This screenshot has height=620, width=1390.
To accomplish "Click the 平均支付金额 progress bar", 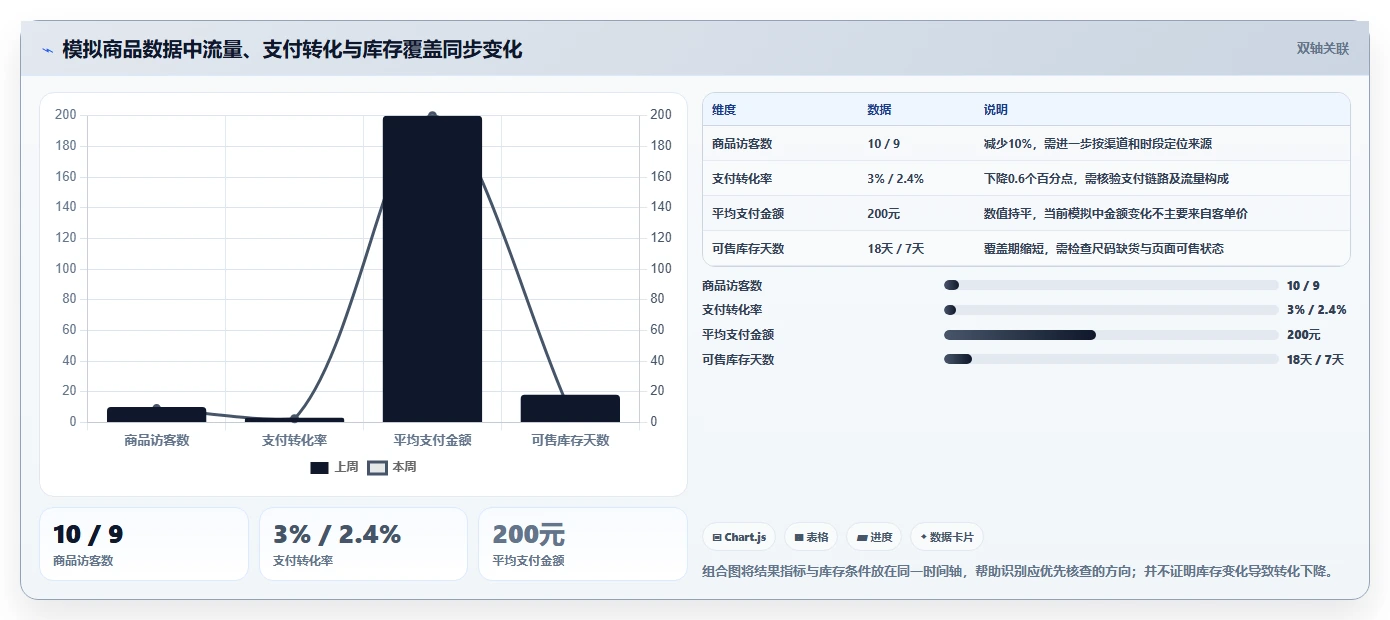I will click(x=1111, y=335).
